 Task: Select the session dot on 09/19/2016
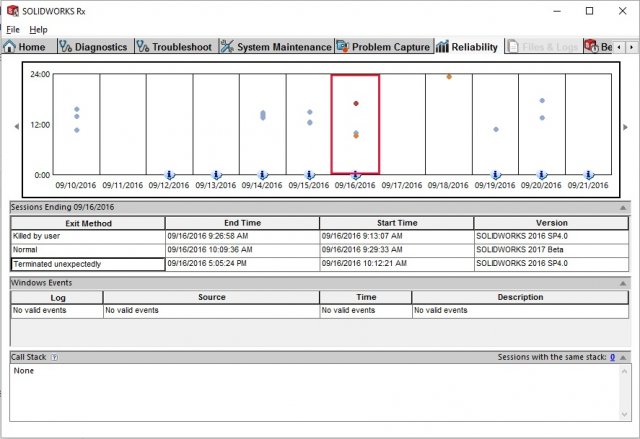[496, 129]
